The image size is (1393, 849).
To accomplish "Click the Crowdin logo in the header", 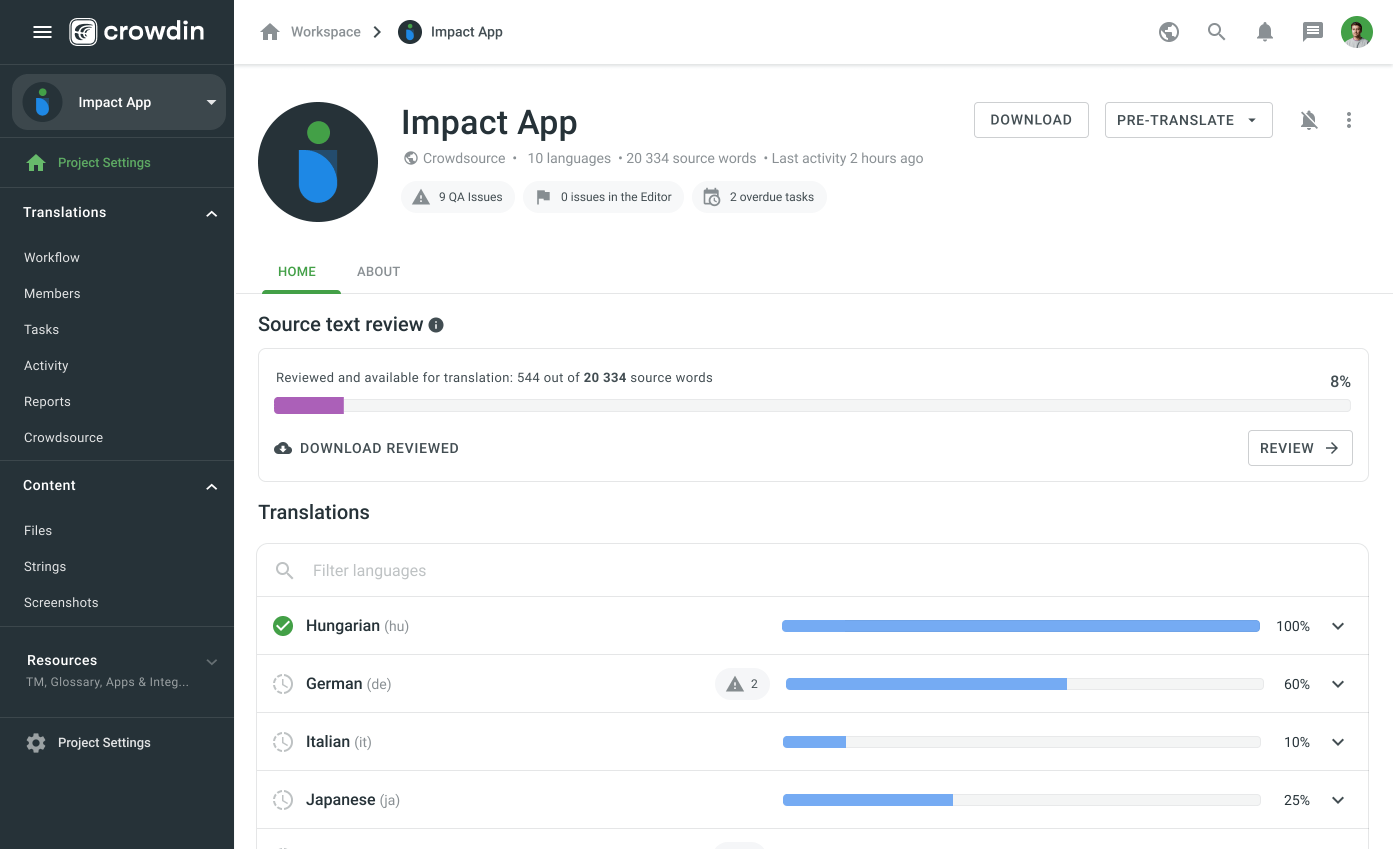I will tap(137, 31).
